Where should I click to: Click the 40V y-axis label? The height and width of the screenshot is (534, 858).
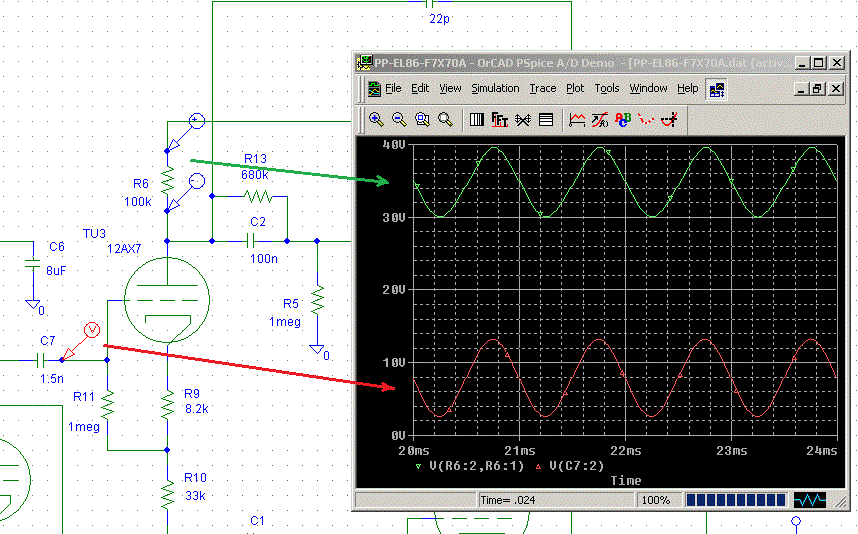393,145
